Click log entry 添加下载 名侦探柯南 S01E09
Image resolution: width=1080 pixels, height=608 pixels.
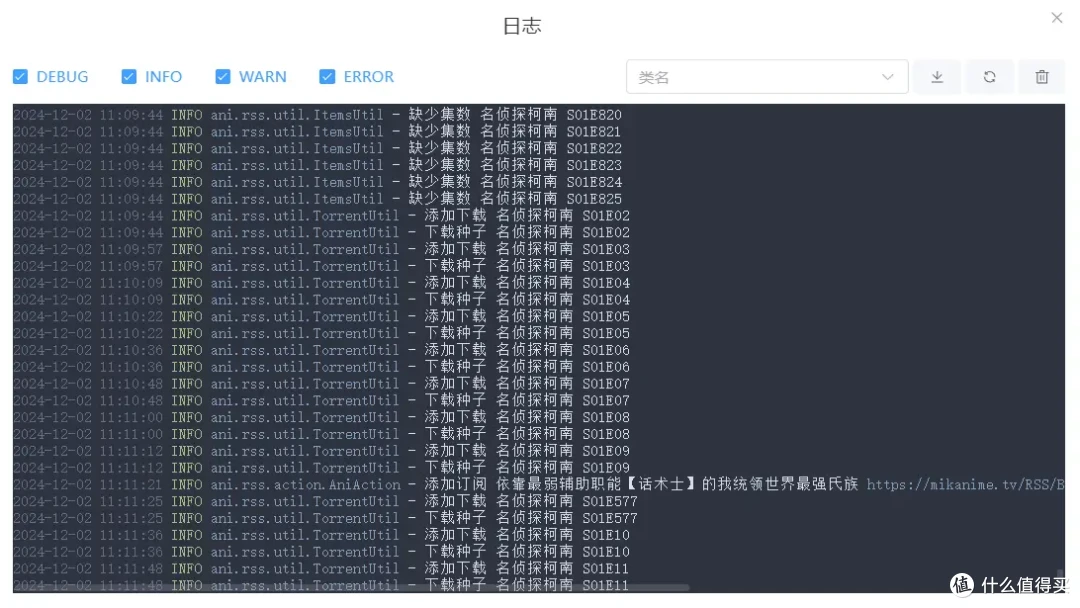tap(321, 451)
